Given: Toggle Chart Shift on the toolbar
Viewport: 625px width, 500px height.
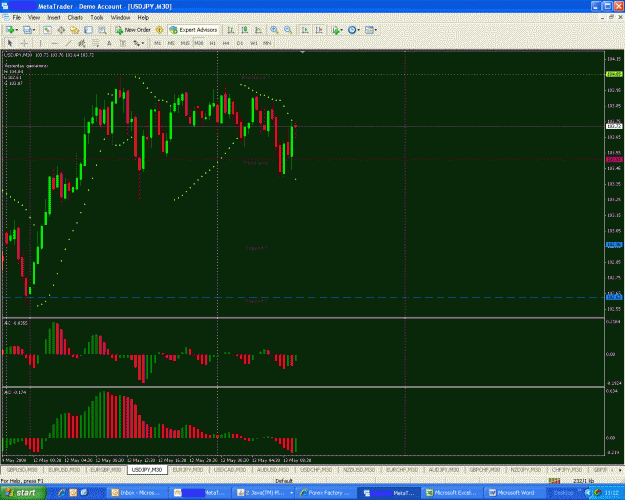Looking at the screenshot, I should [319, 30].
